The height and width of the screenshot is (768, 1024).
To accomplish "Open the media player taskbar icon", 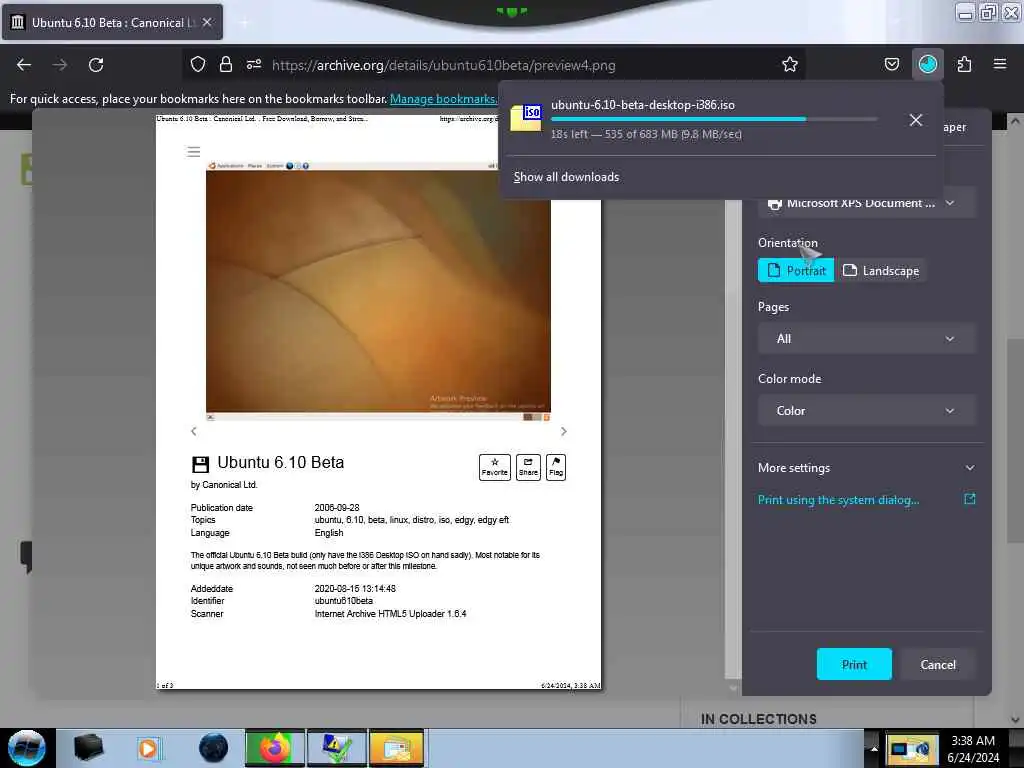I will [148, 748].
